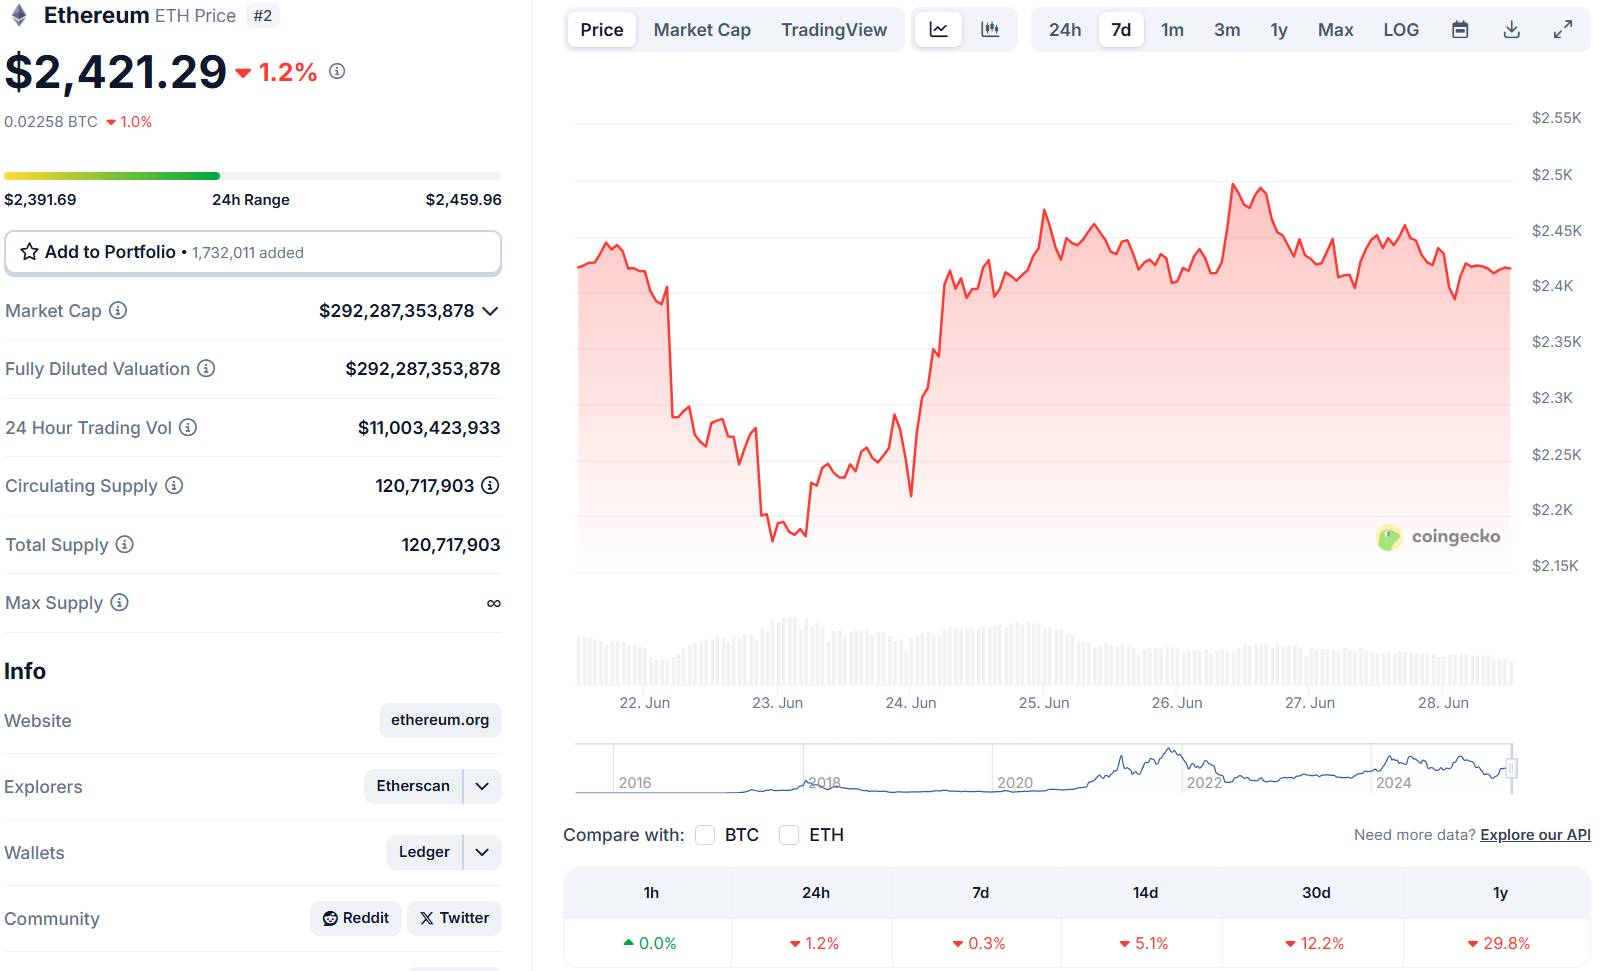Switch to line chart view icon
This screenshot has height=971, width=1619.
(938, 30)
